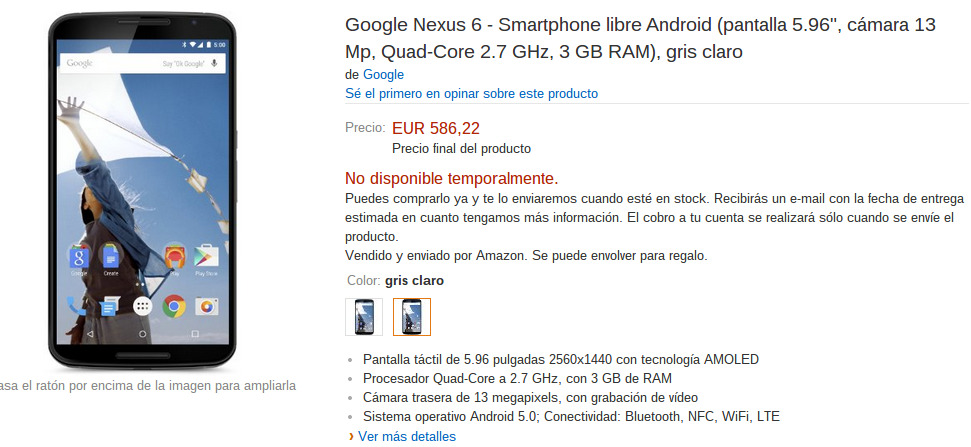971x447 pixels.
Task: Click the Play Store icon on phone
Action: pos(206,256)
